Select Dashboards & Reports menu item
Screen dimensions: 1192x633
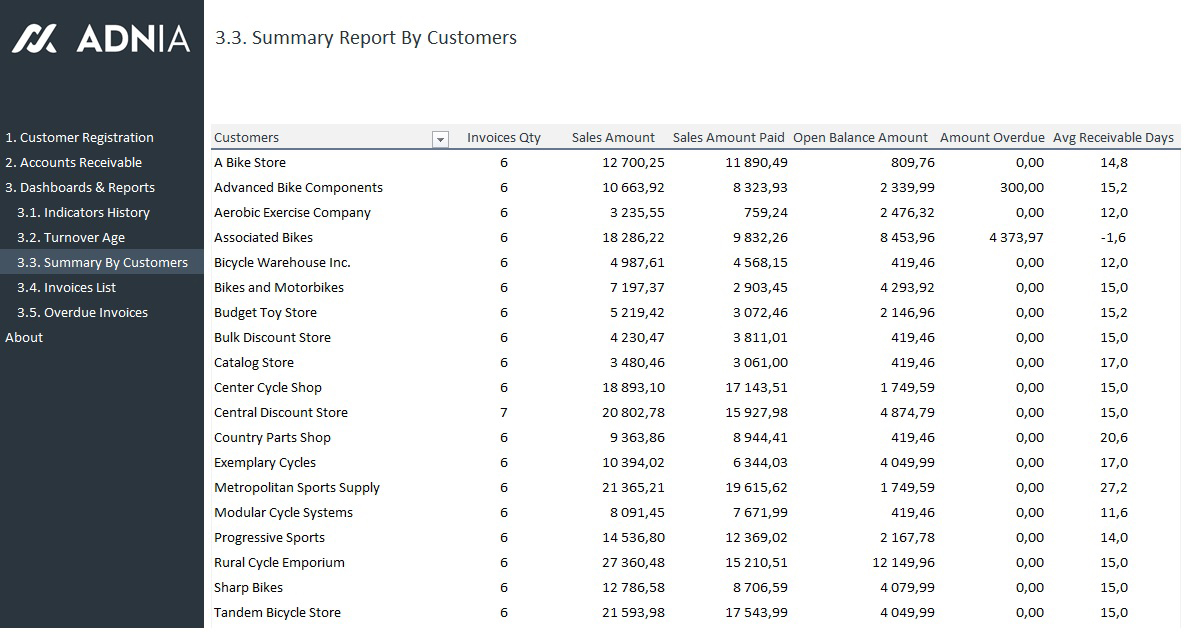tap(80, 188)
